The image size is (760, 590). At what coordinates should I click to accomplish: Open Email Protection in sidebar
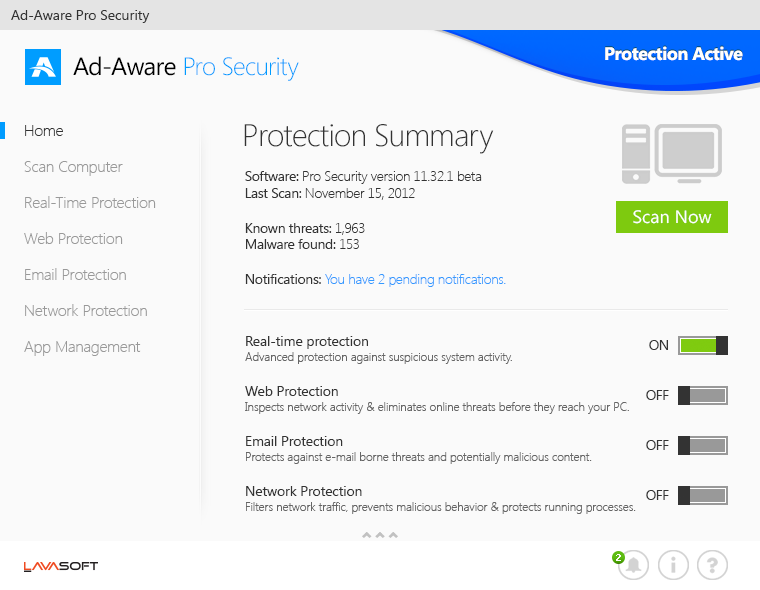[x=75, y=275]
